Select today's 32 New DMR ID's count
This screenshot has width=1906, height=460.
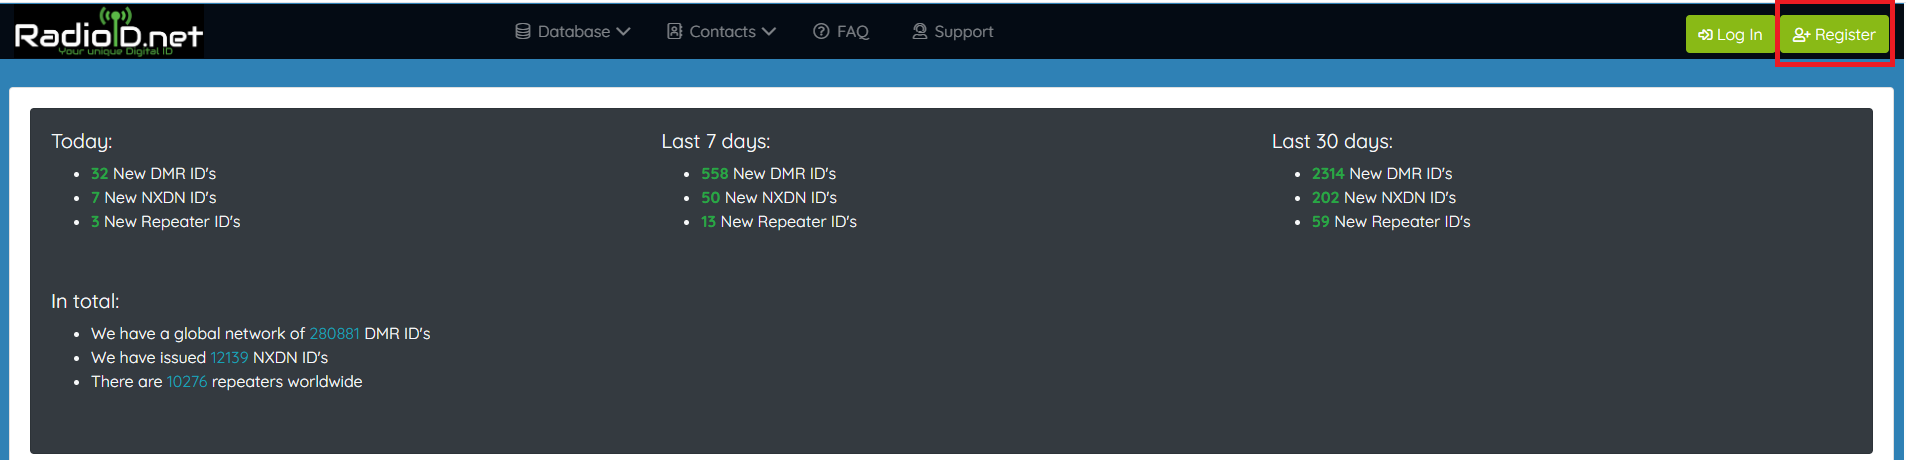99,173
